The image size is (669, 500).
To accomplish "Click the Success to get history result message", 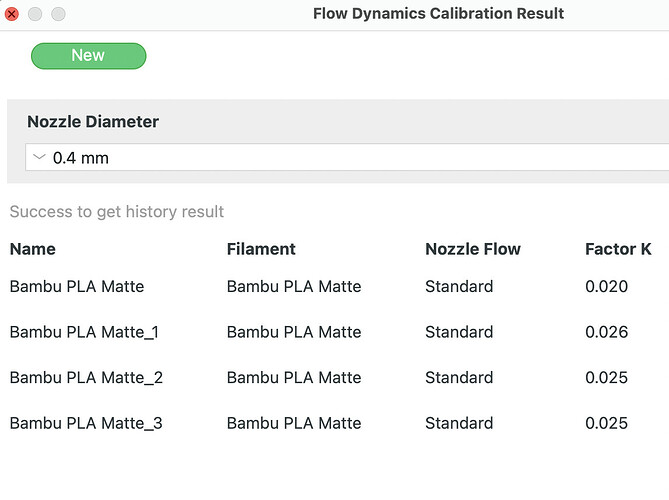I will point(117,212).
